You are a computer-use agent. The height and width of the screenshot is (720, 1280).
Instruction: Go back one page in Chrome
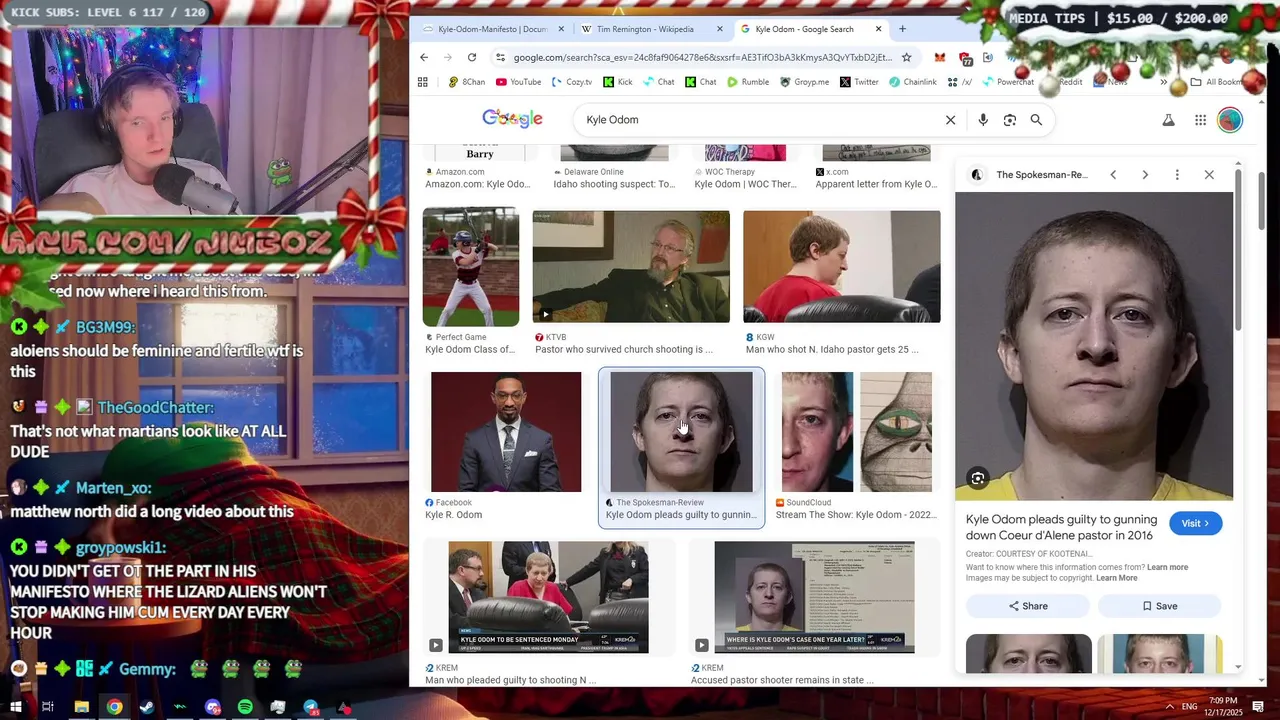pyautogui.click(x=424, y=57)
